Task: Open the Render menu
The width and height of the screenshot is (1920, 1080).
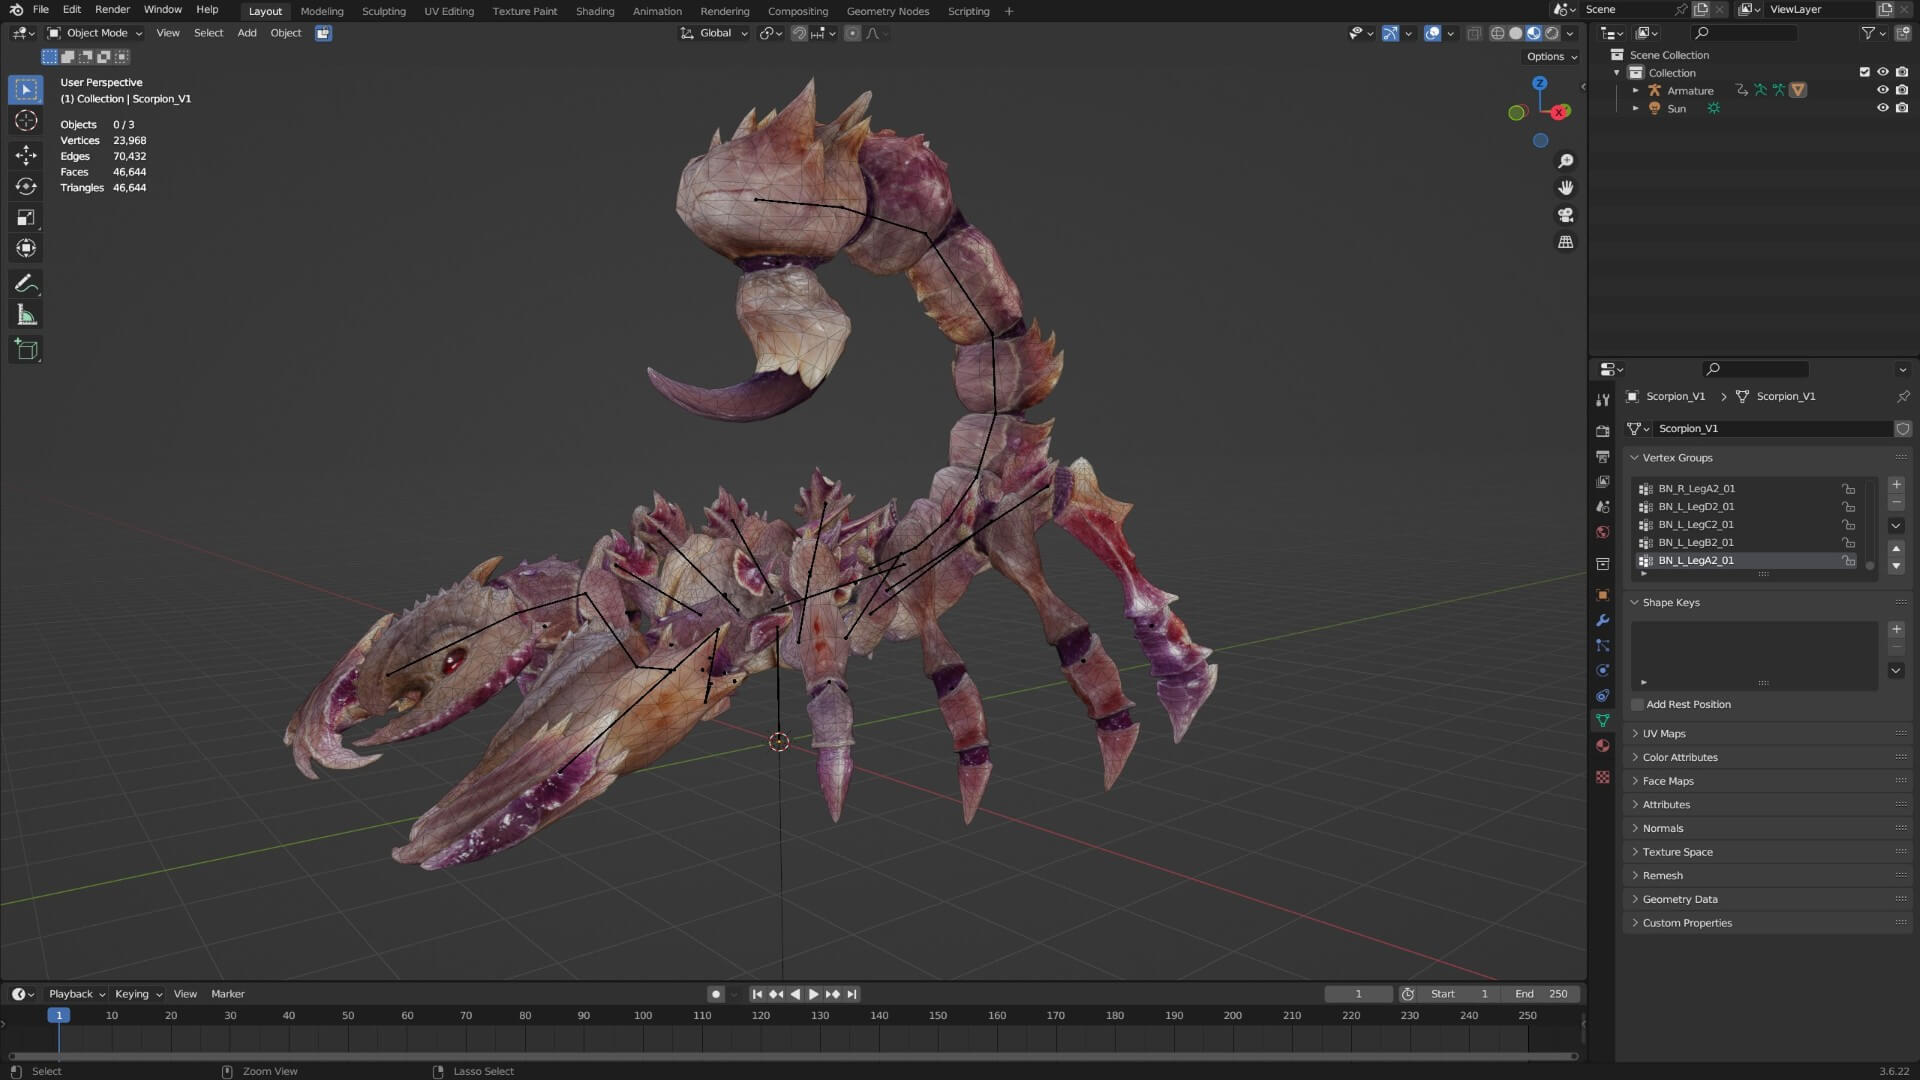Action: coord(112,9)
